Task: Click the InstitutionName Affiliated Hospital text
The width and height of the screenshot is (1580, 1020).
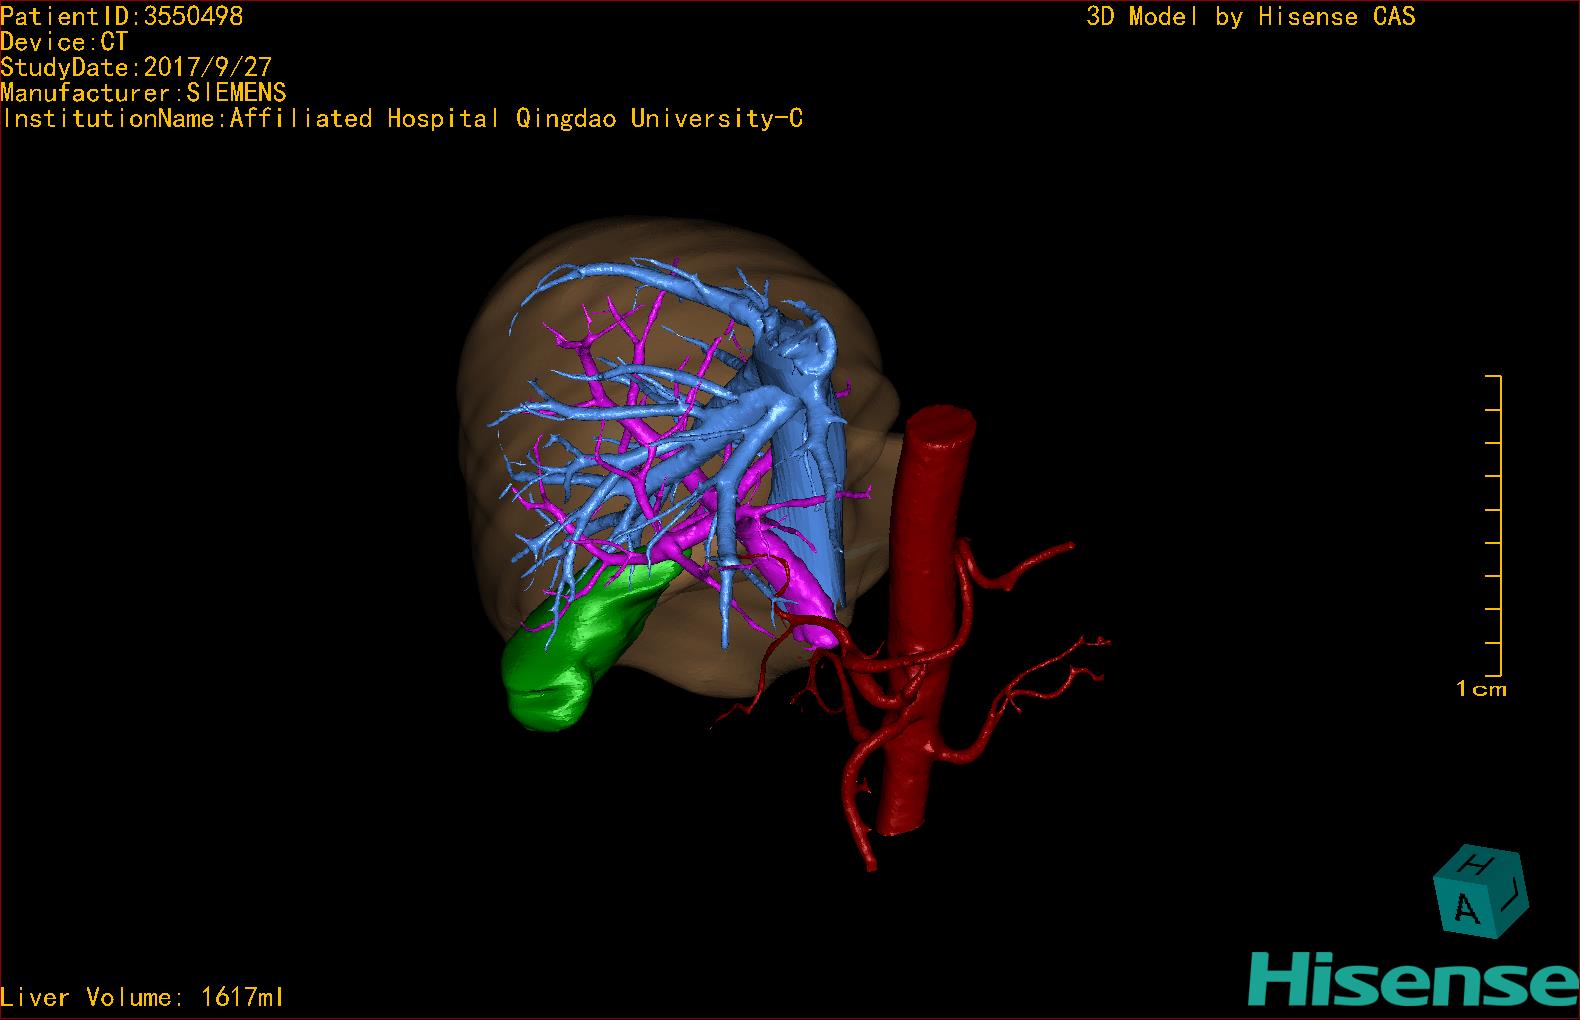Action: (402, 119)
